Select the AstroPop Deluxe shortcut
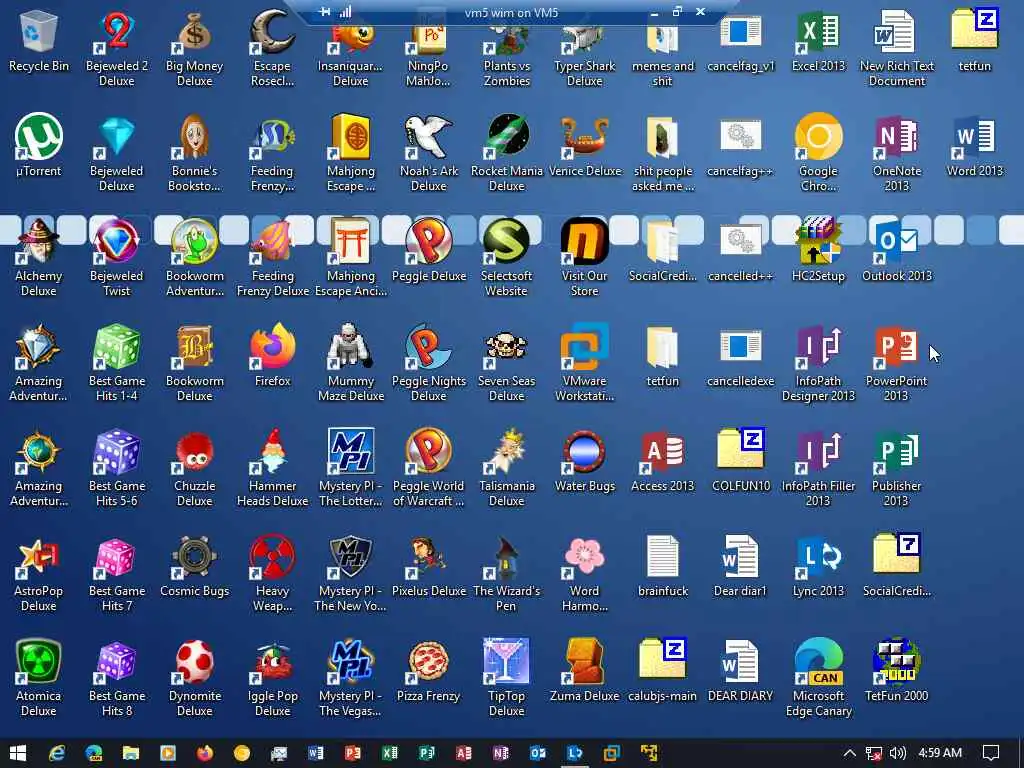This screenshot has height=768, width=1024. pyautogui.click(x=39, y=573)
